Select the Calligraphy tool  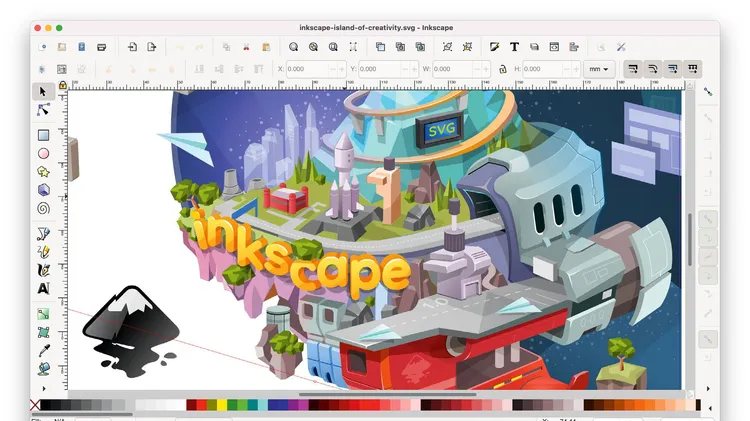(43, 270)
